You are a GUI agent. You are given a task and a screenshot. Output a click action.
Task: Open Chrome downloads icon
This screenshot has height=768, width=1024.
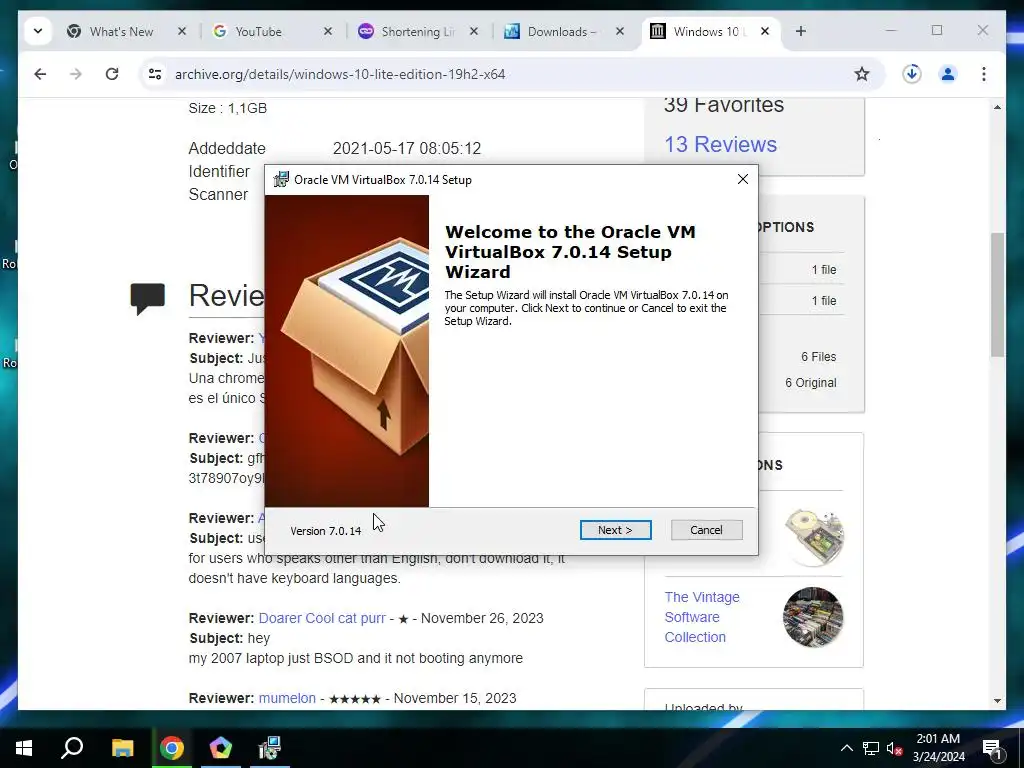(x=912, y=74)
